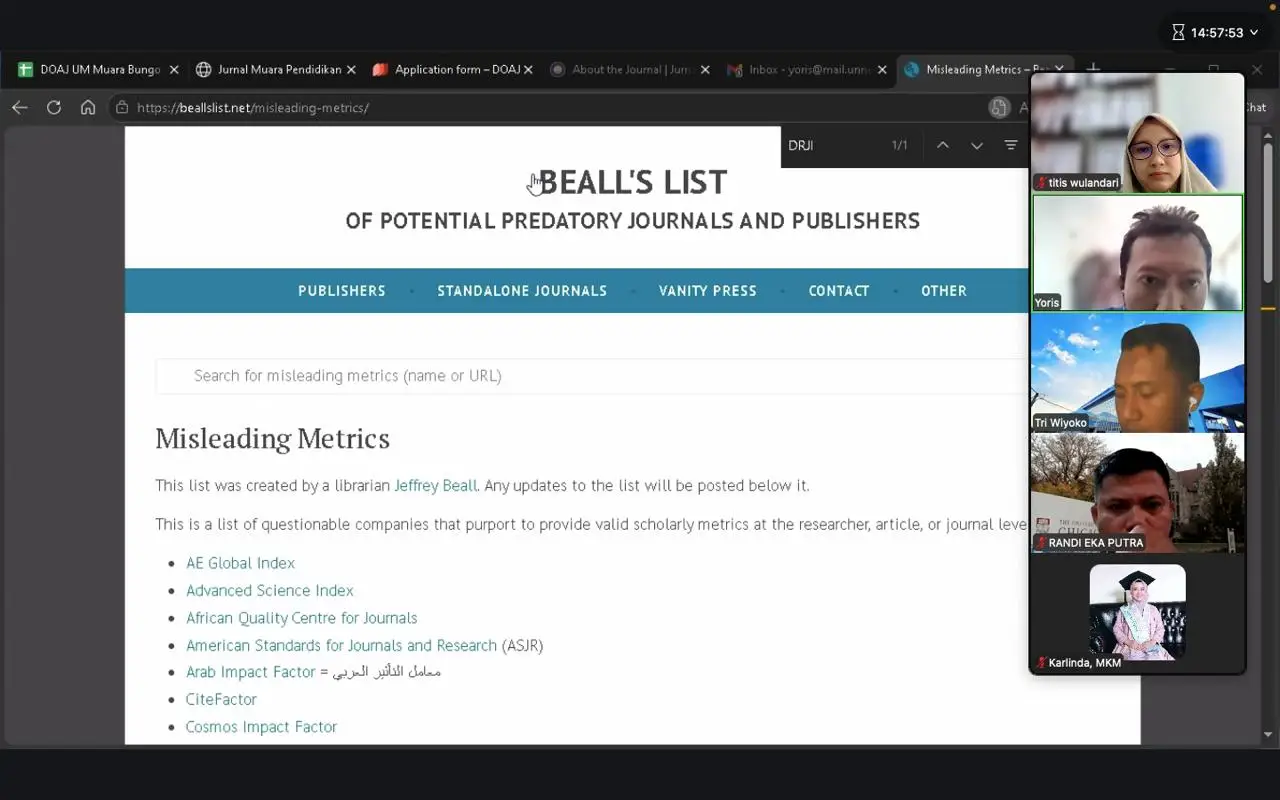Select Yoris's video thumbnail

point(1138,253)
